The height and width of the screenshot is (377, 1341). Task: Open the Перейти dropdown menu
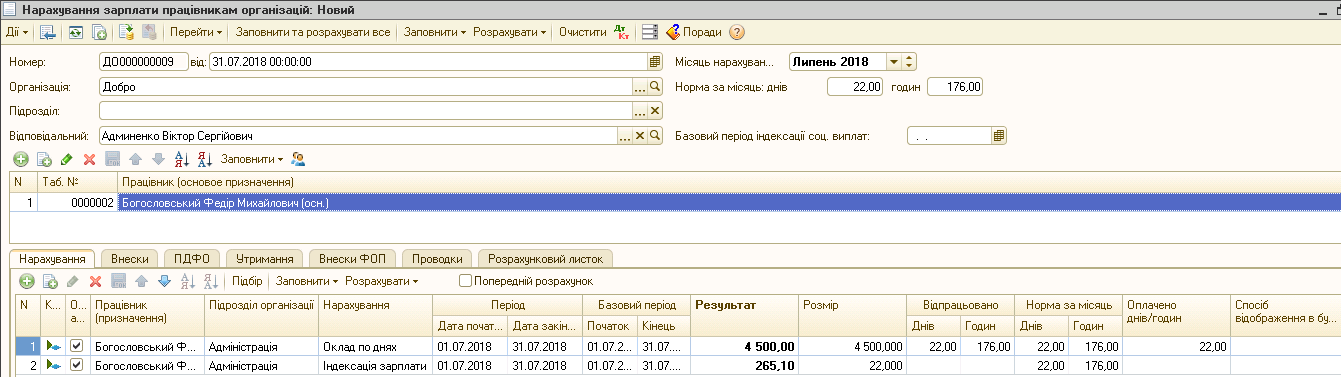pyautogui.click(x=196, y=32)
